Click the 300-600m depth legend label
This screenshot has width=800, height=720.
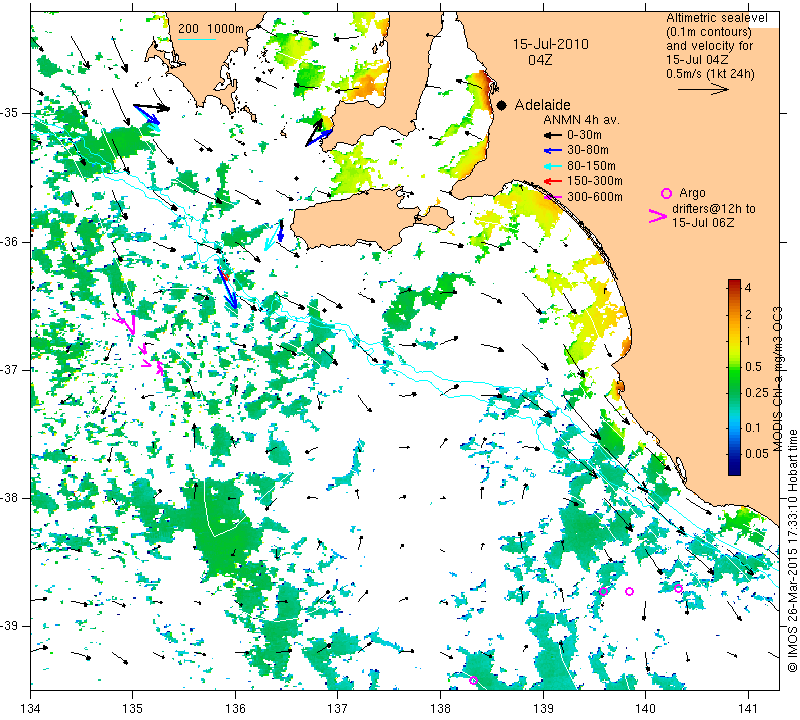click(595, 197)
